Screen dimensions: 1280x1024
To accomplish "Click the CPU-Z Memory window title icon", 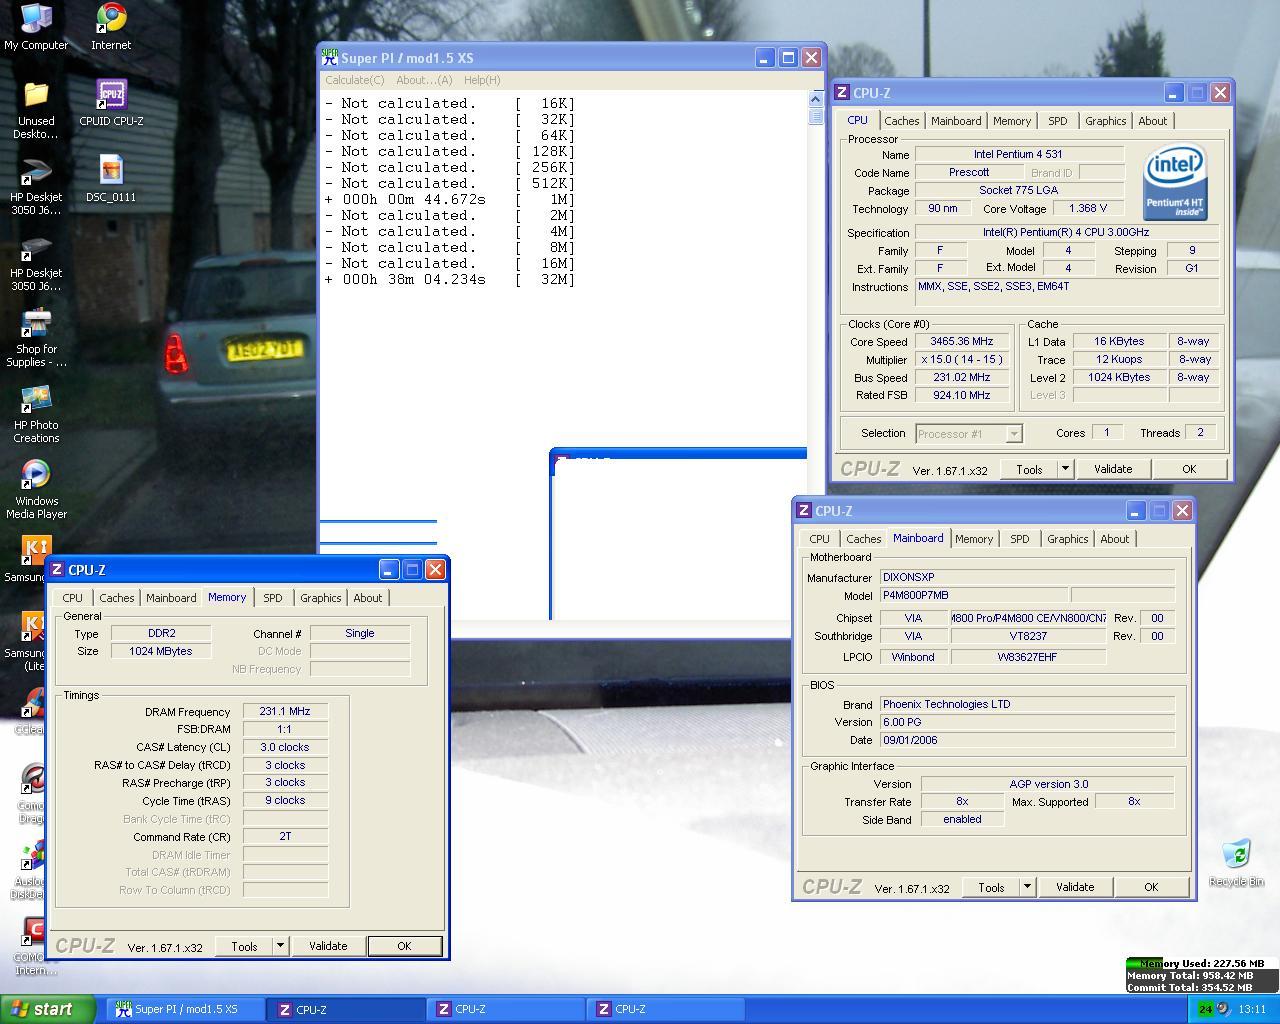I will coord(57,569).
